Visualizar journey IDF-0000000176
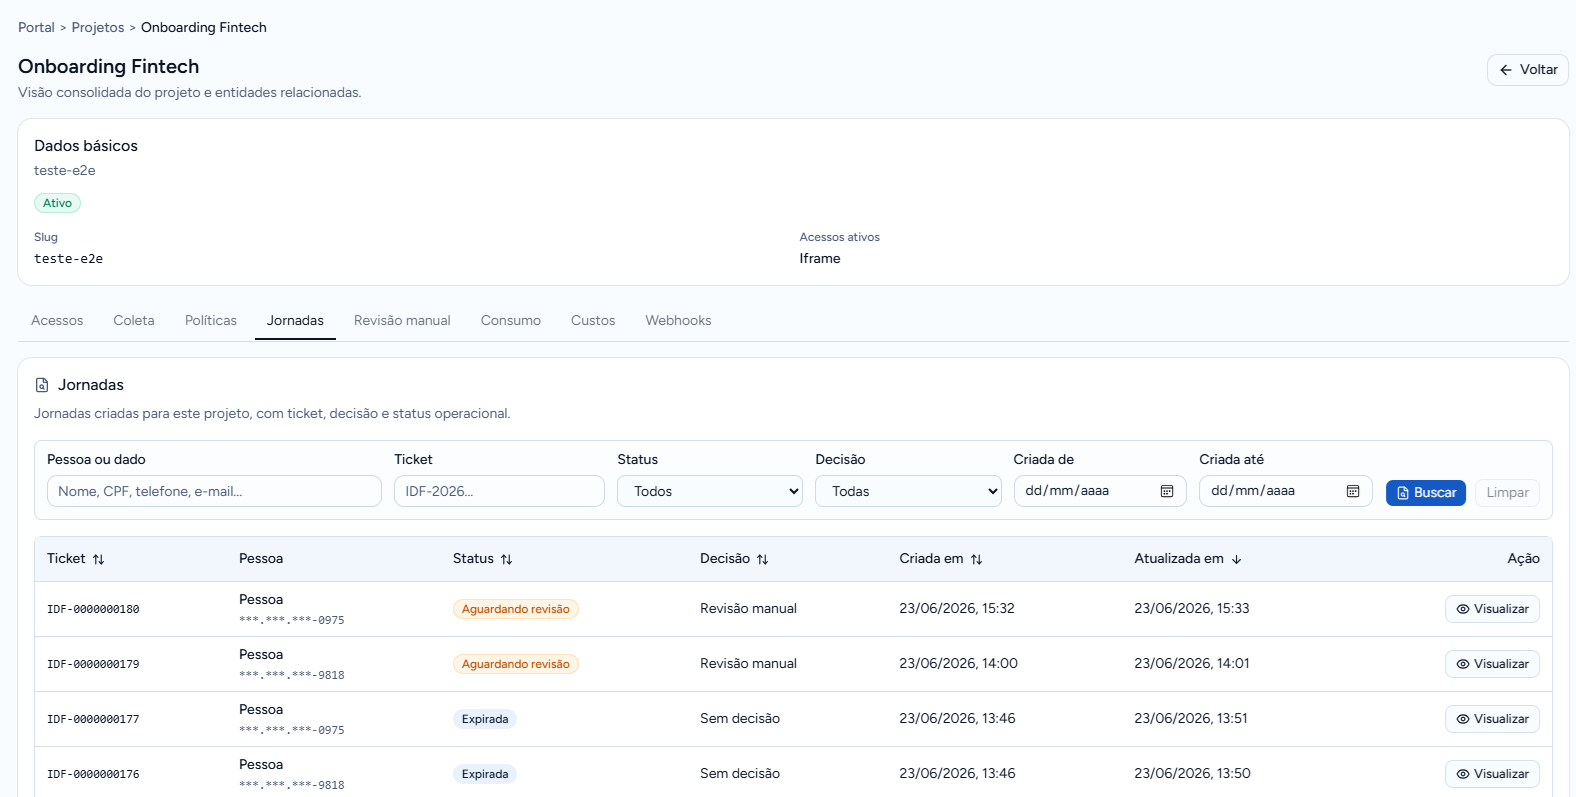Screen dimensions: 1576x797 tap(1492, 774)
